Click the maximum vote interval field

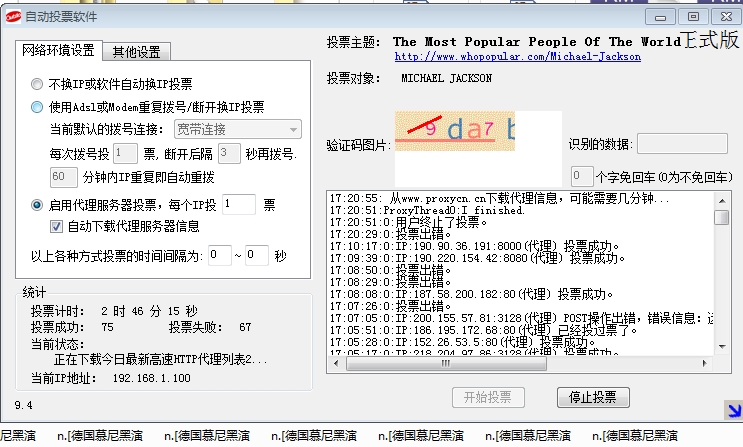[257, 255]
